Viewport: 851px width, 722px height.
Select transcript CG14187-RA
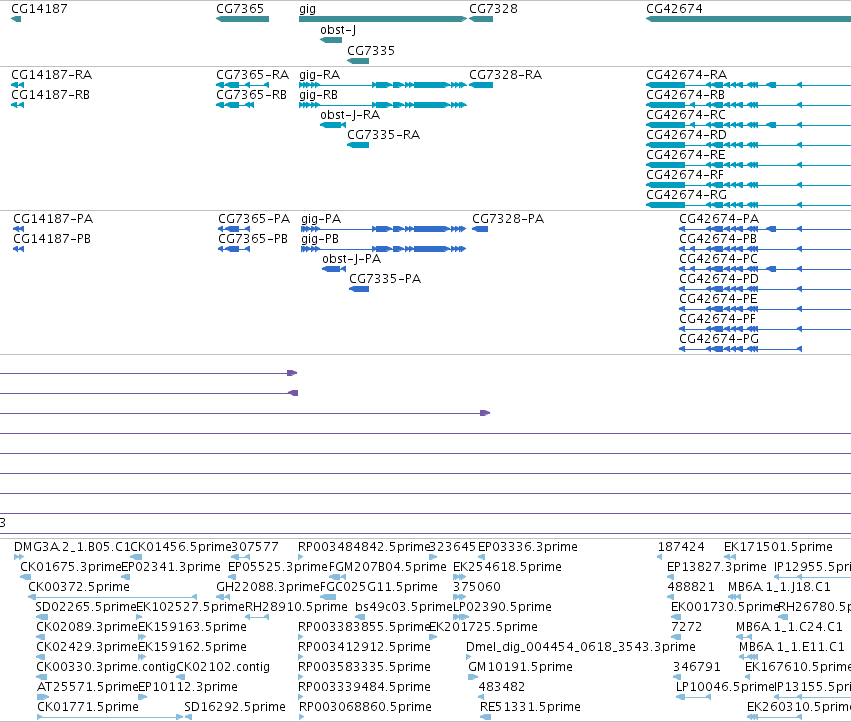click(52, 74)
